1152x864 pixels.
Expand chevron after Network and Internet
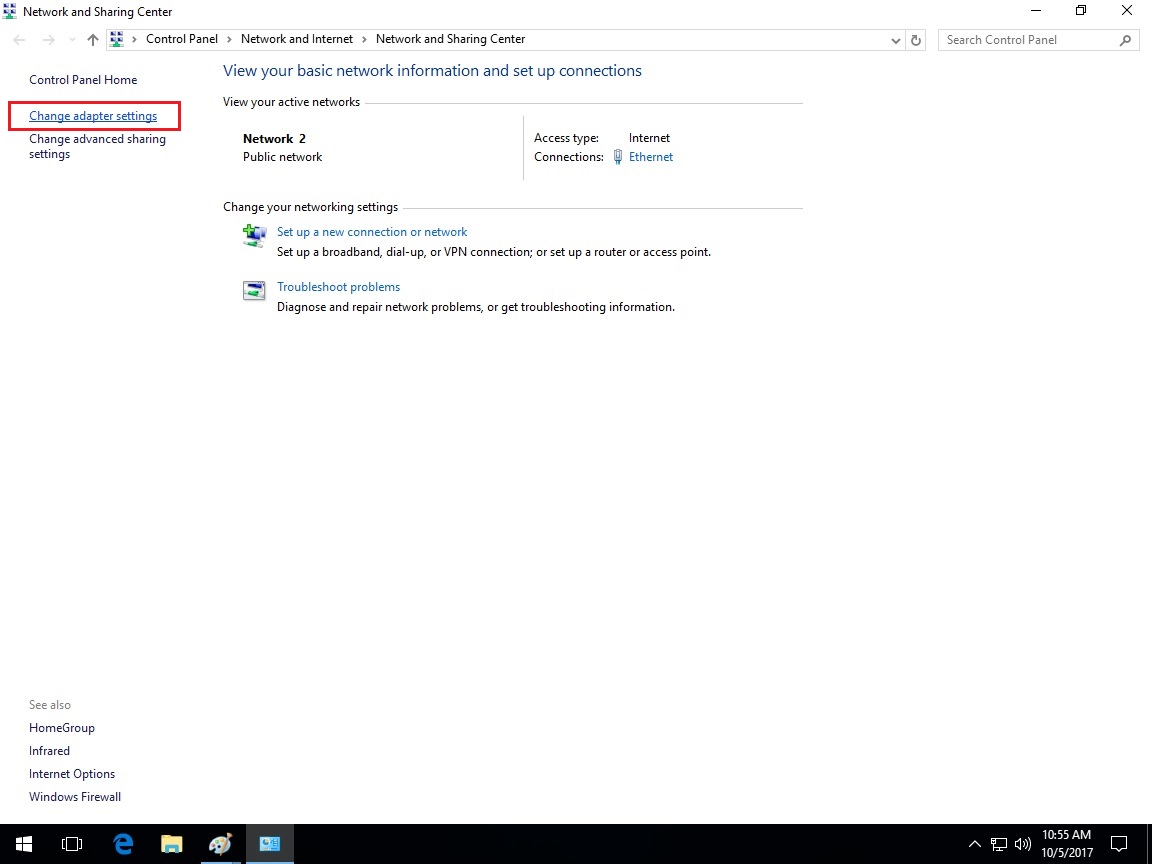tap(364, 40)
